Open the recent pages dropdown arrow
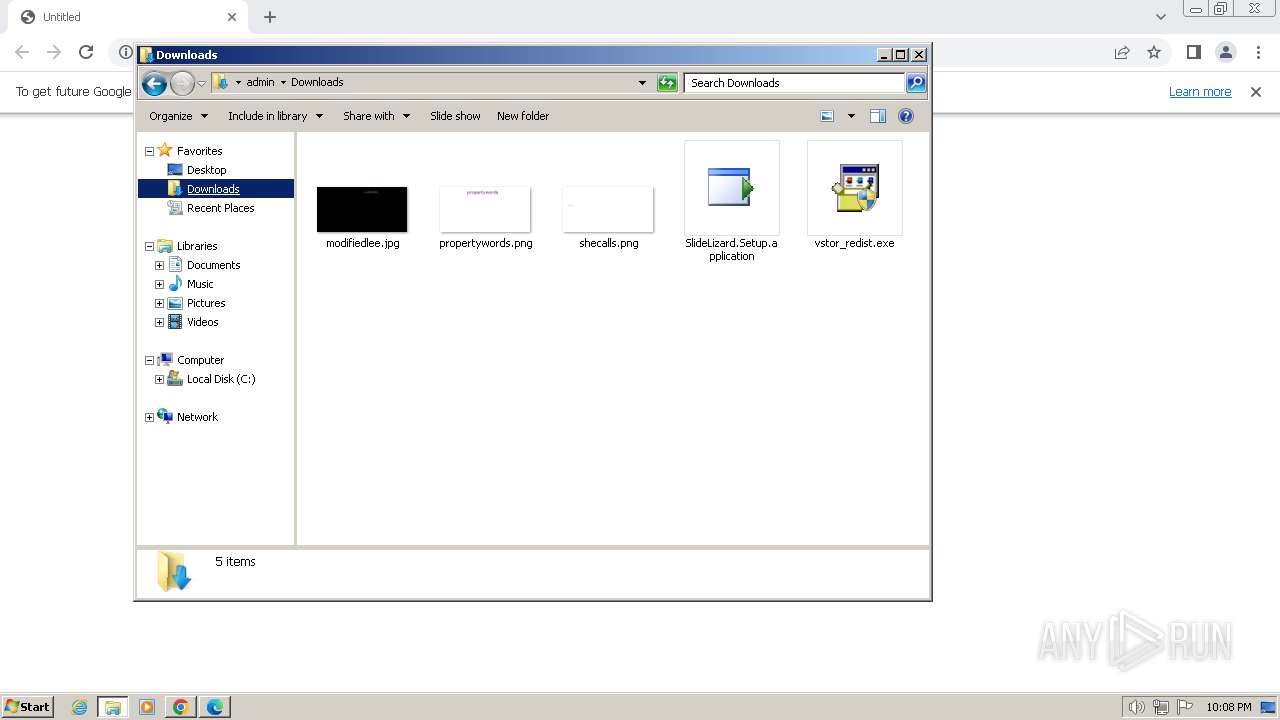The height and width of the screenshot is (720, 1280). [201, 83]
